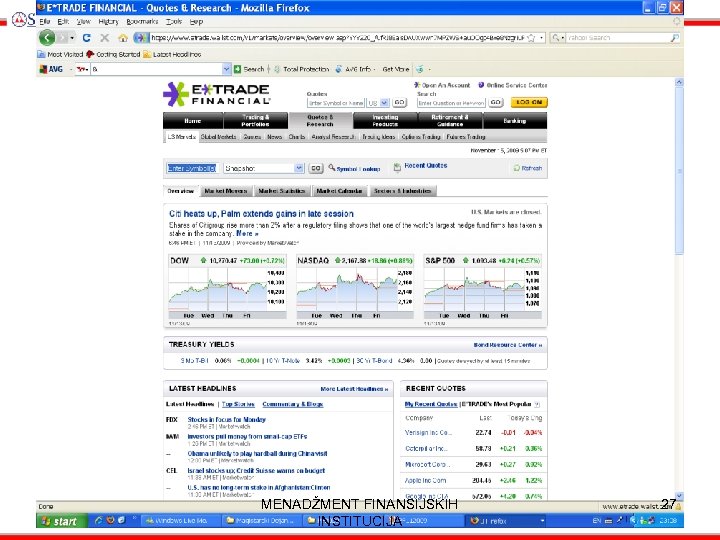
Task: Open Sectors & Industries tab
Action: coord(402,191)
